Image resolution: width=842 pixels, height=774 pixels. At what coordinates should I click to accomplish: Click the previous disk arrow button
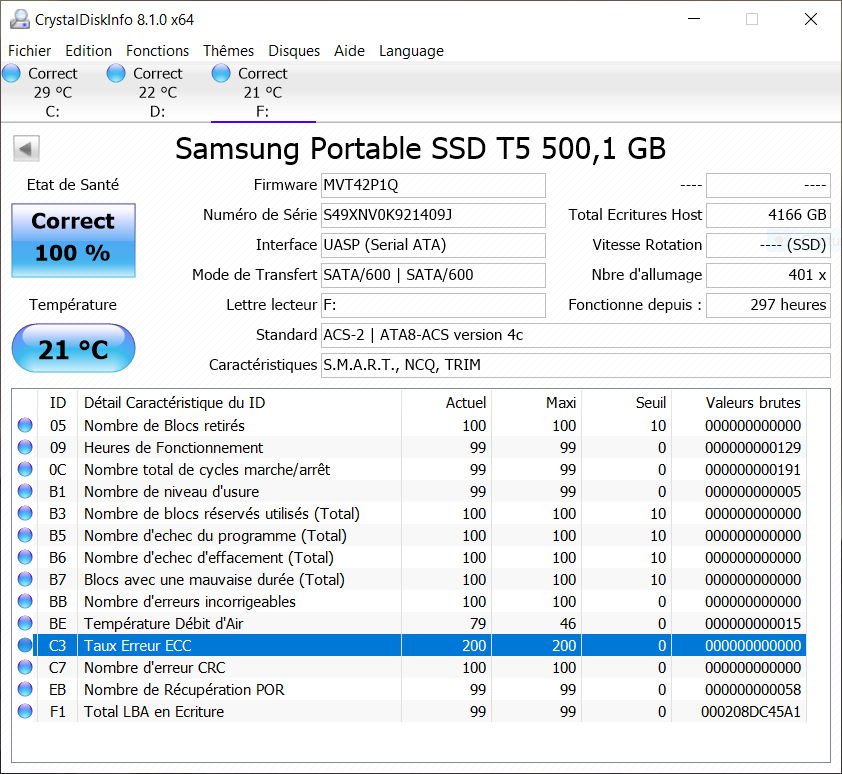tap(26, 148)
